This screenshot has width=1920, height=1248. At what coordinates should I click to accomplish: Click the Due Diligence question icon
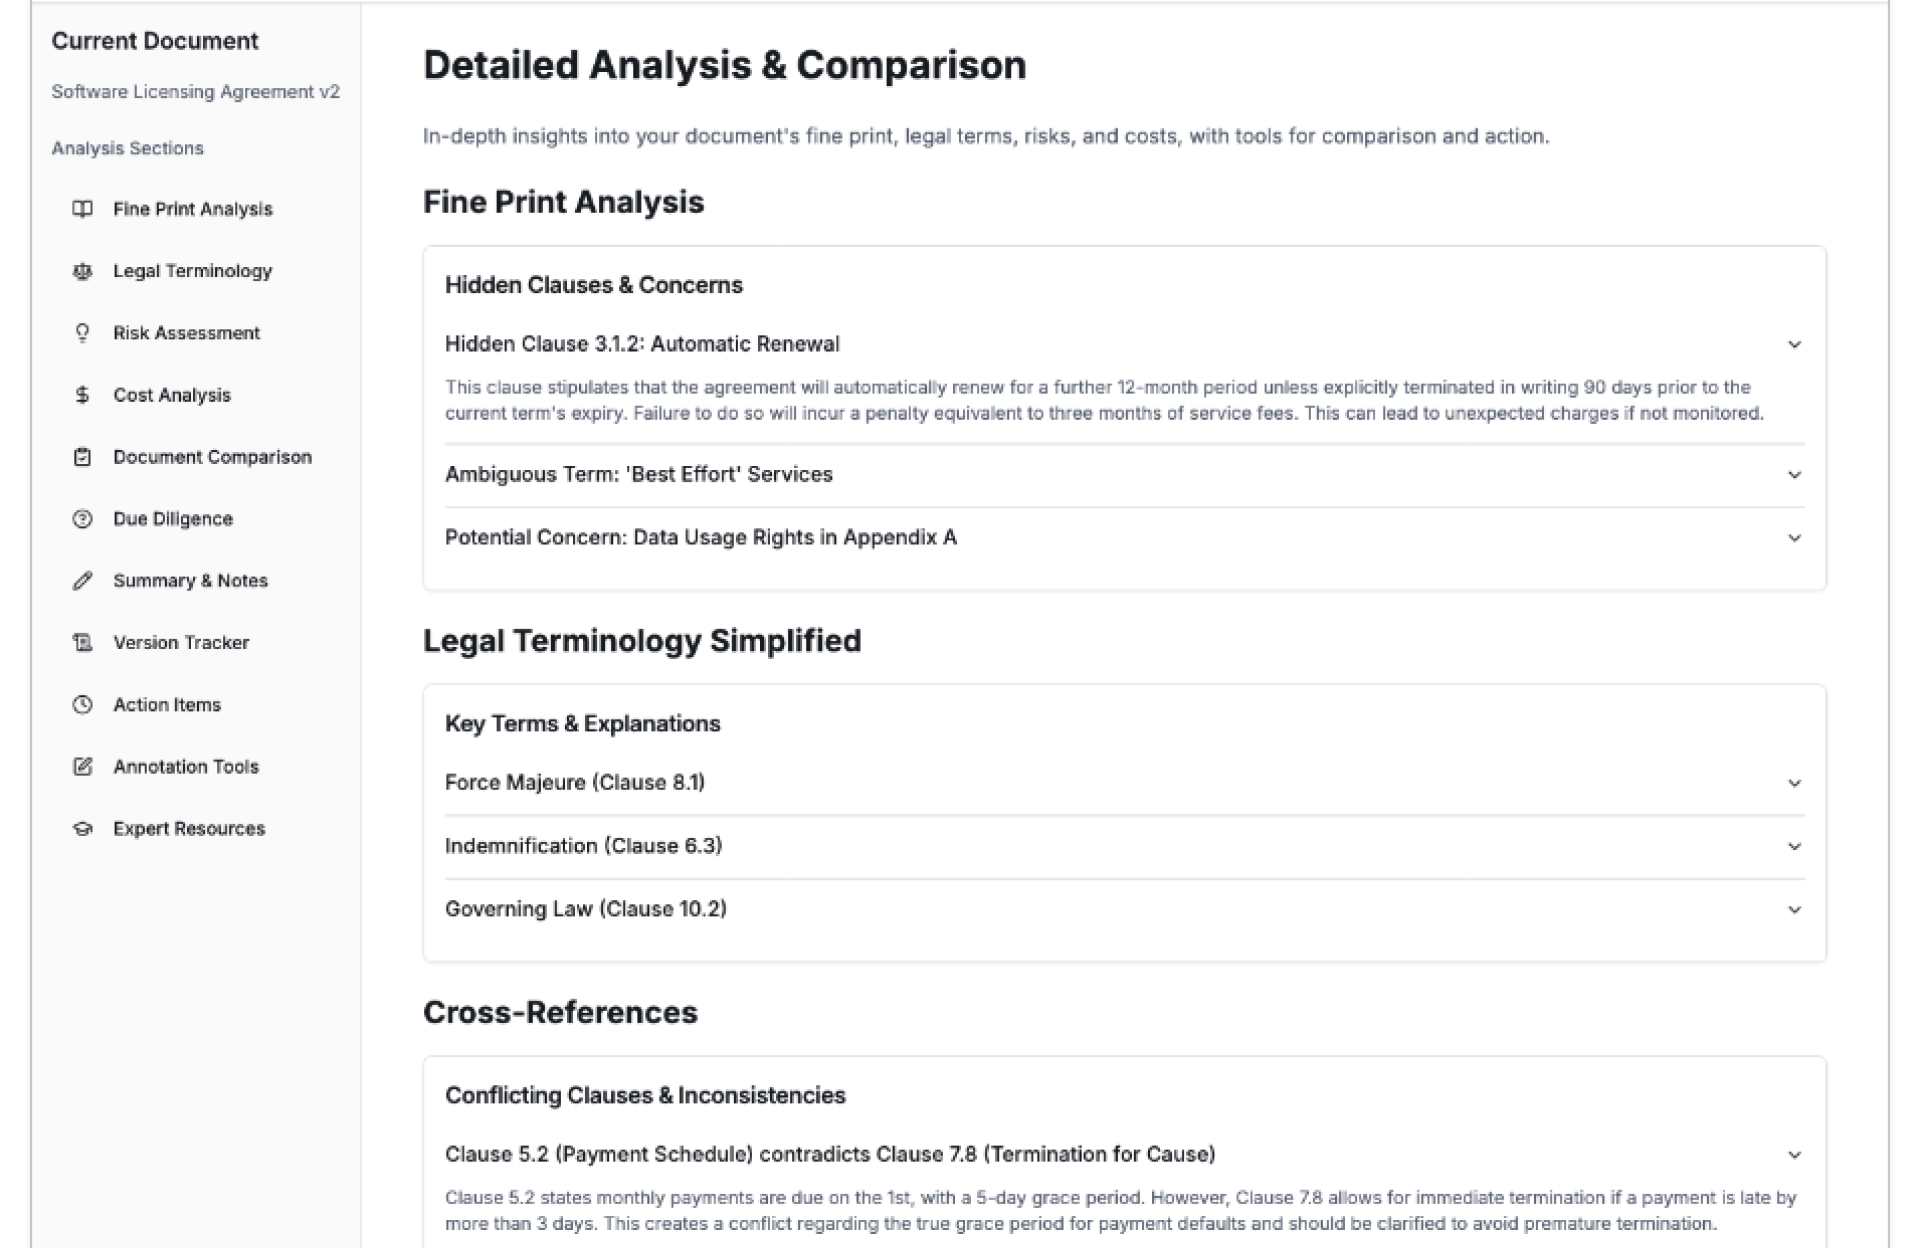coord(82,519)
